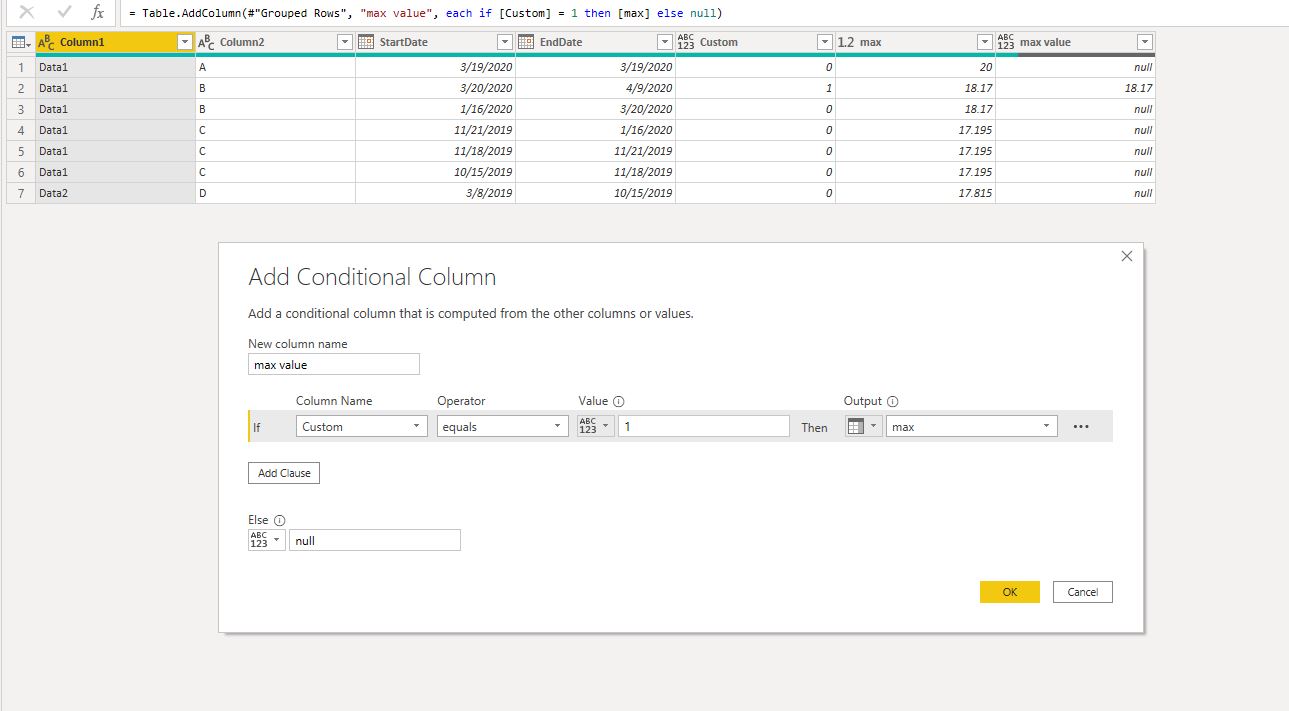Open the Operator dropdown showing equals
The width and height of the screenshot is (1289, 711).
click(504, 426)
